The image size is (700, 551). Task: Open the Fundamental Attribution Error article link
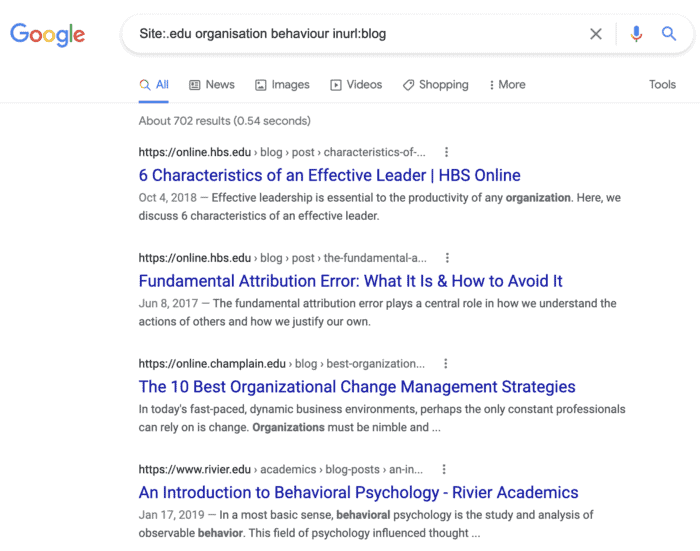tap(350, 281)
